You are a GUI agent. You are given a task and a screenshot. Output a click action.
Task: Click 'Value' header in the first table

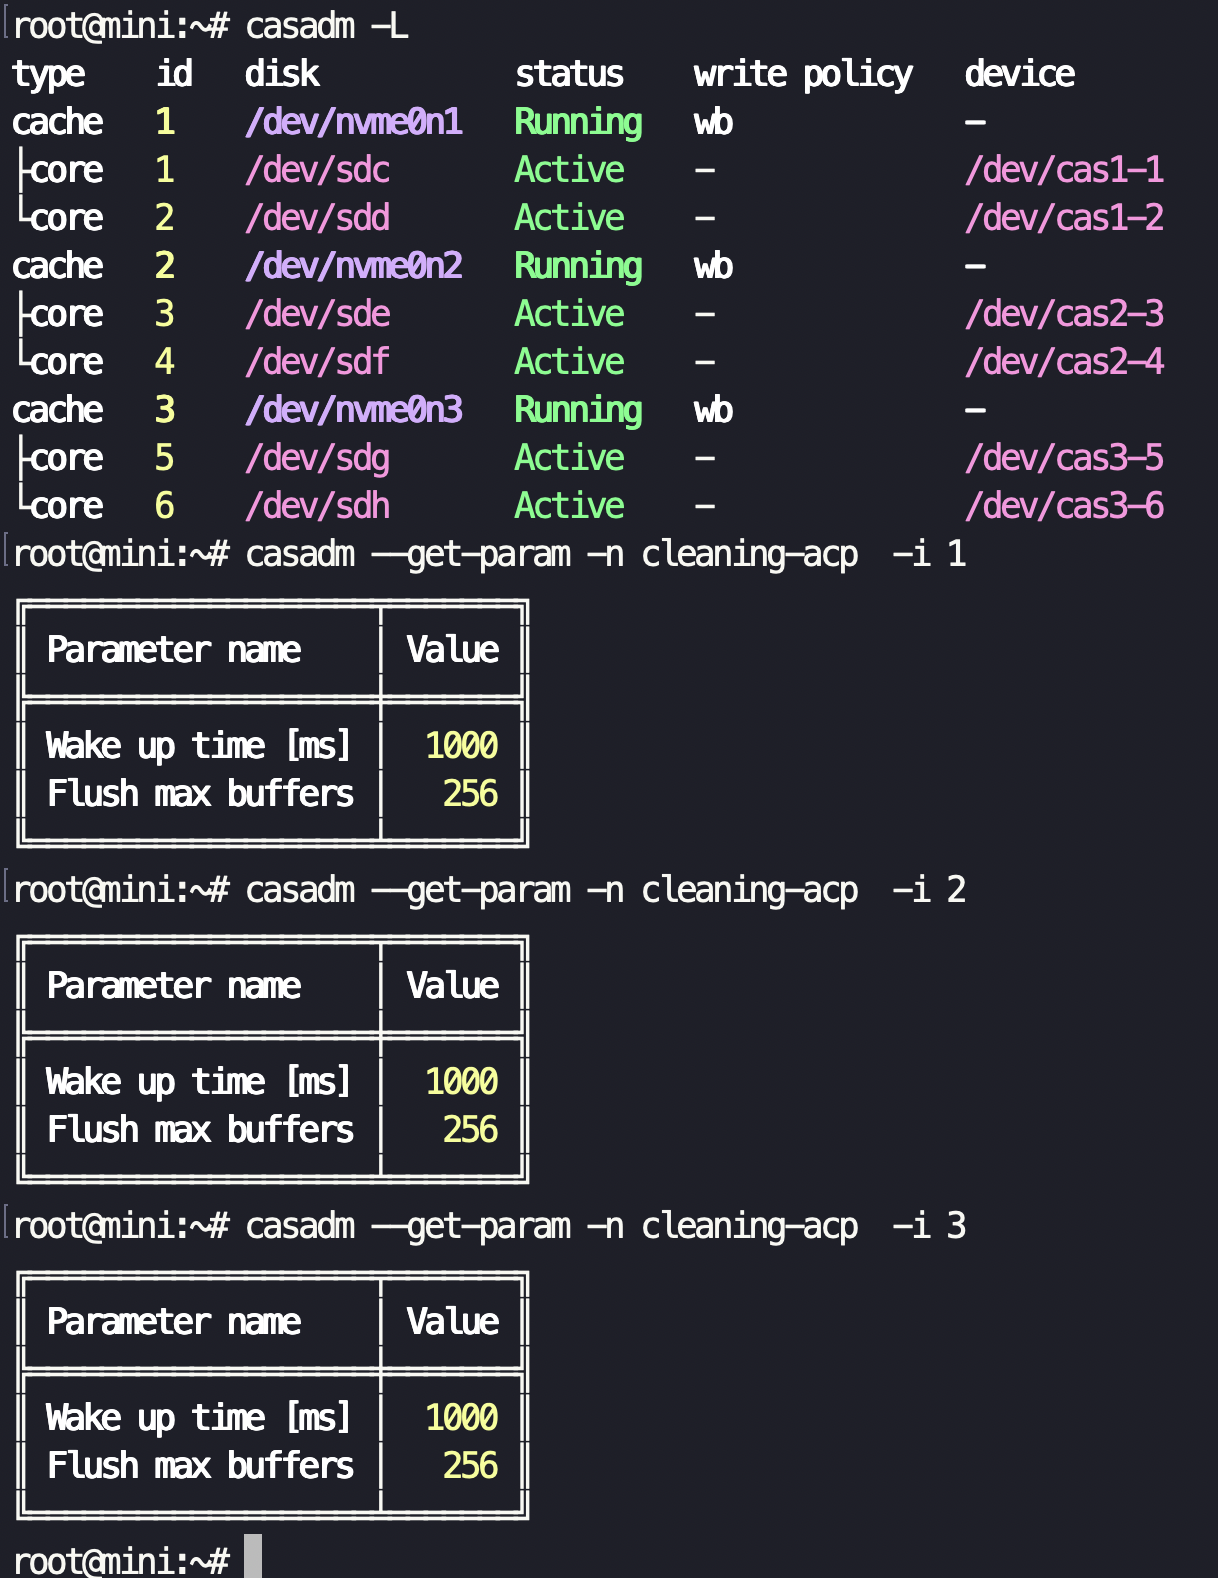(452, 649)
